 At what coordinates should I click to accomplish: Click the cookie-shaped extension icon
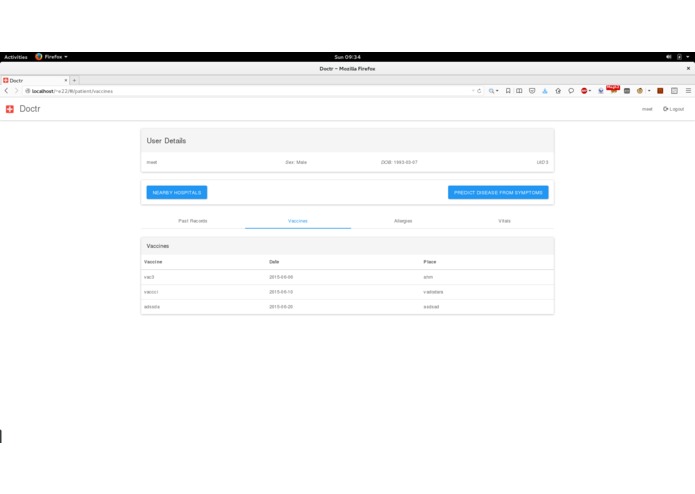640,91
